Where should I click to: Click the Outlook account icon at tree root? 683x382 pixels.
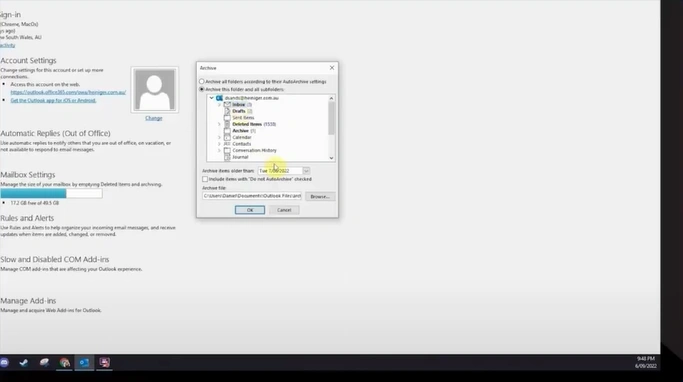(x=219, y=98)
